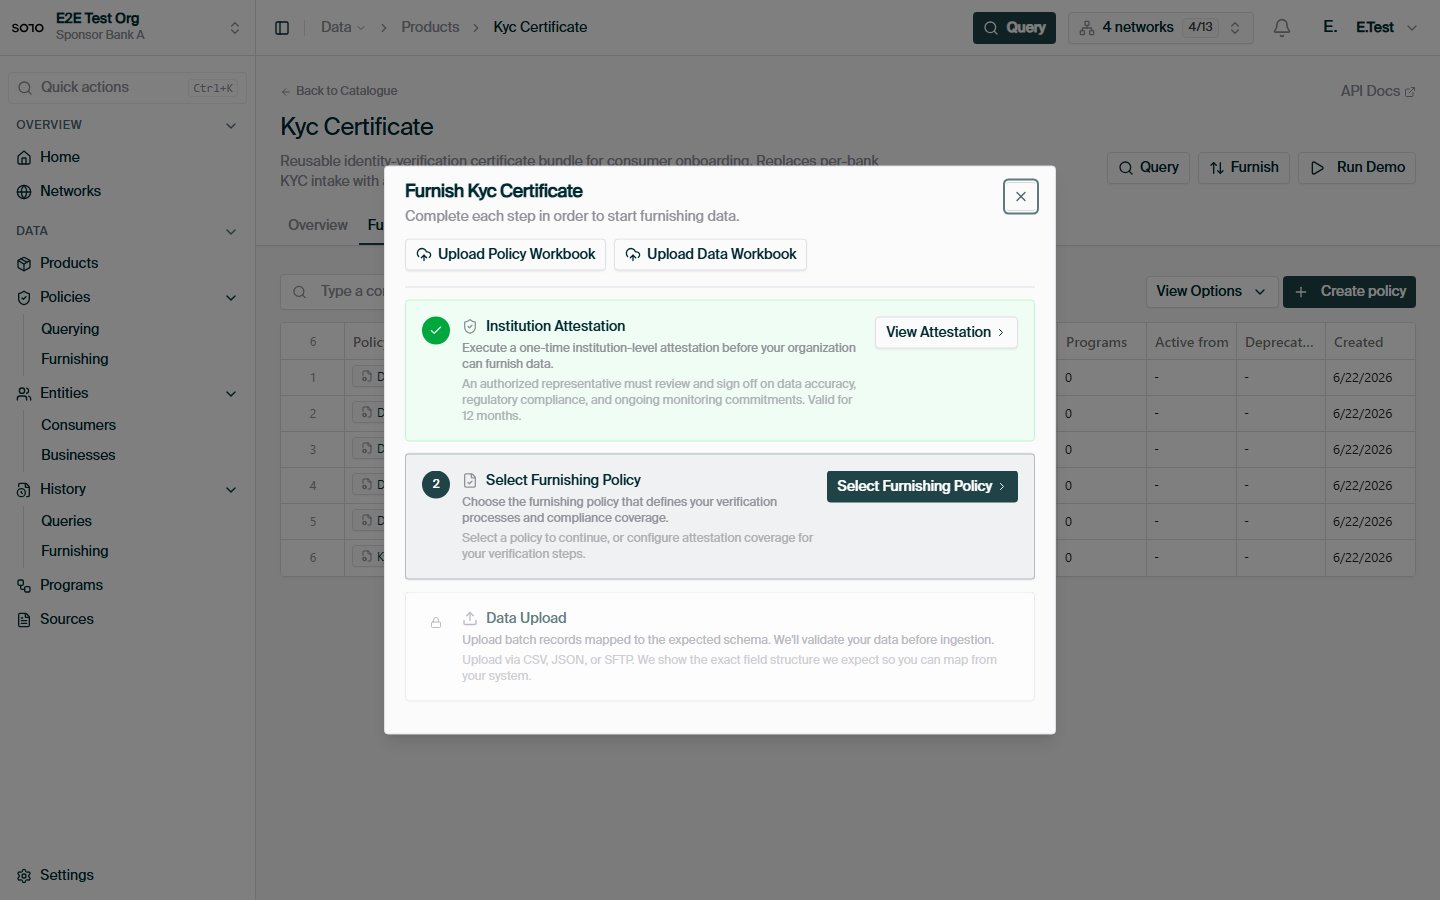
Task: Click the page Query button
Action: (1148, 167)
